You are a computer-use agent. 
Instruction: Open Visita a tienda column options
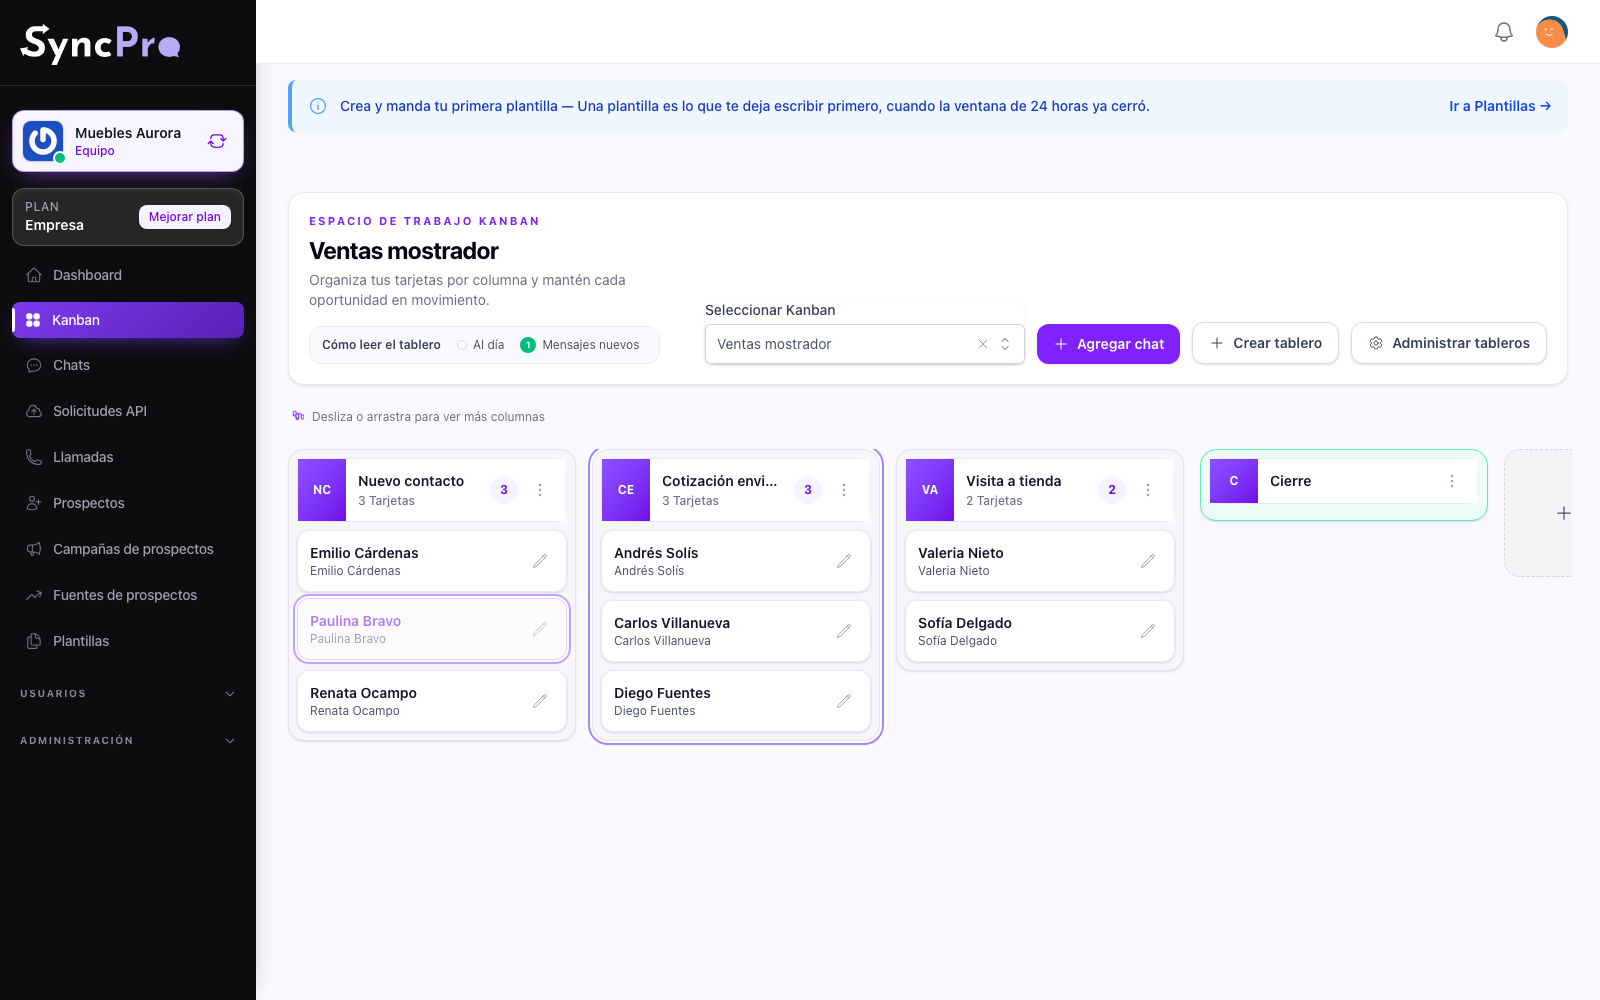click(x=1148, y=490)
